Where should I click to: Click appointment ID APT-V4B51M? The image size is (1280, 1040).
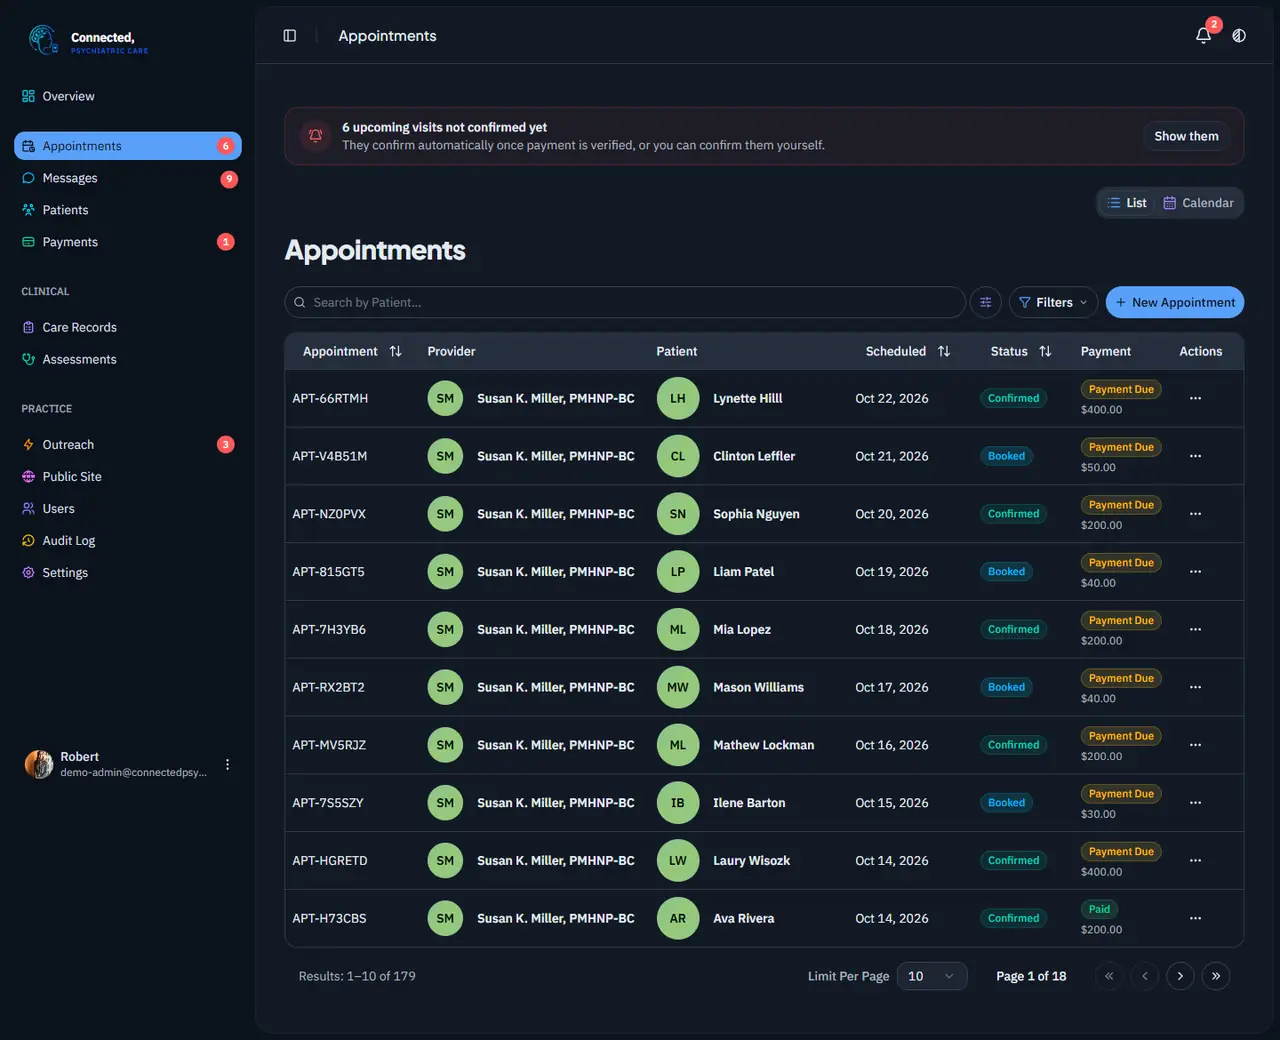(x=330, y=456)
